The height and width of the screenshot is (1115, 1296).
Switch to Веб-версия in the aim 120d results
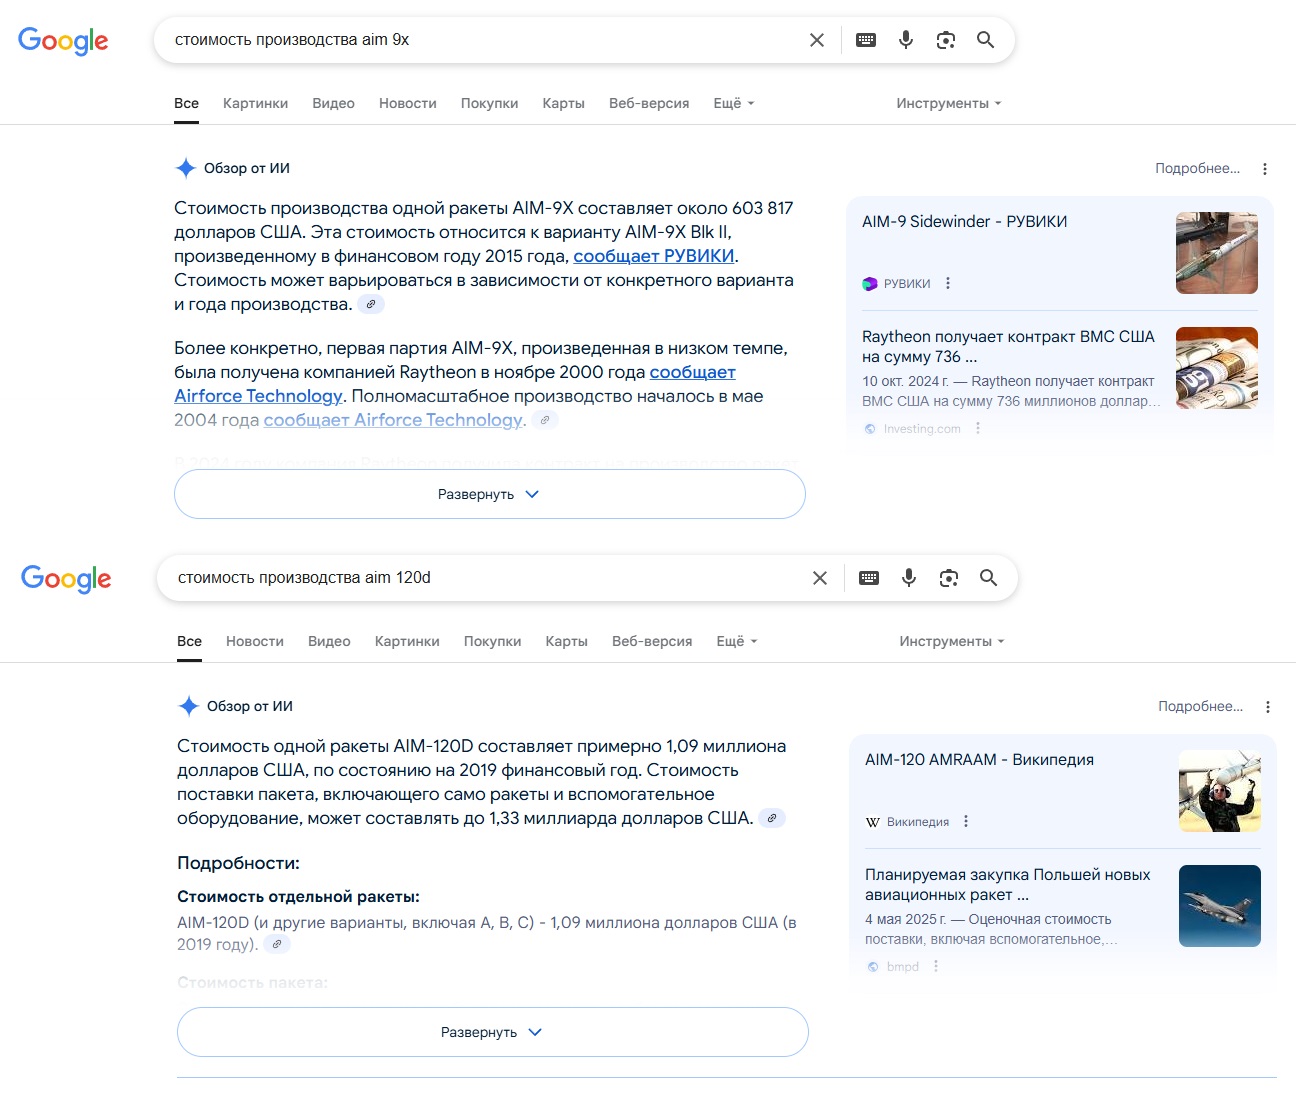click(652, 641)
